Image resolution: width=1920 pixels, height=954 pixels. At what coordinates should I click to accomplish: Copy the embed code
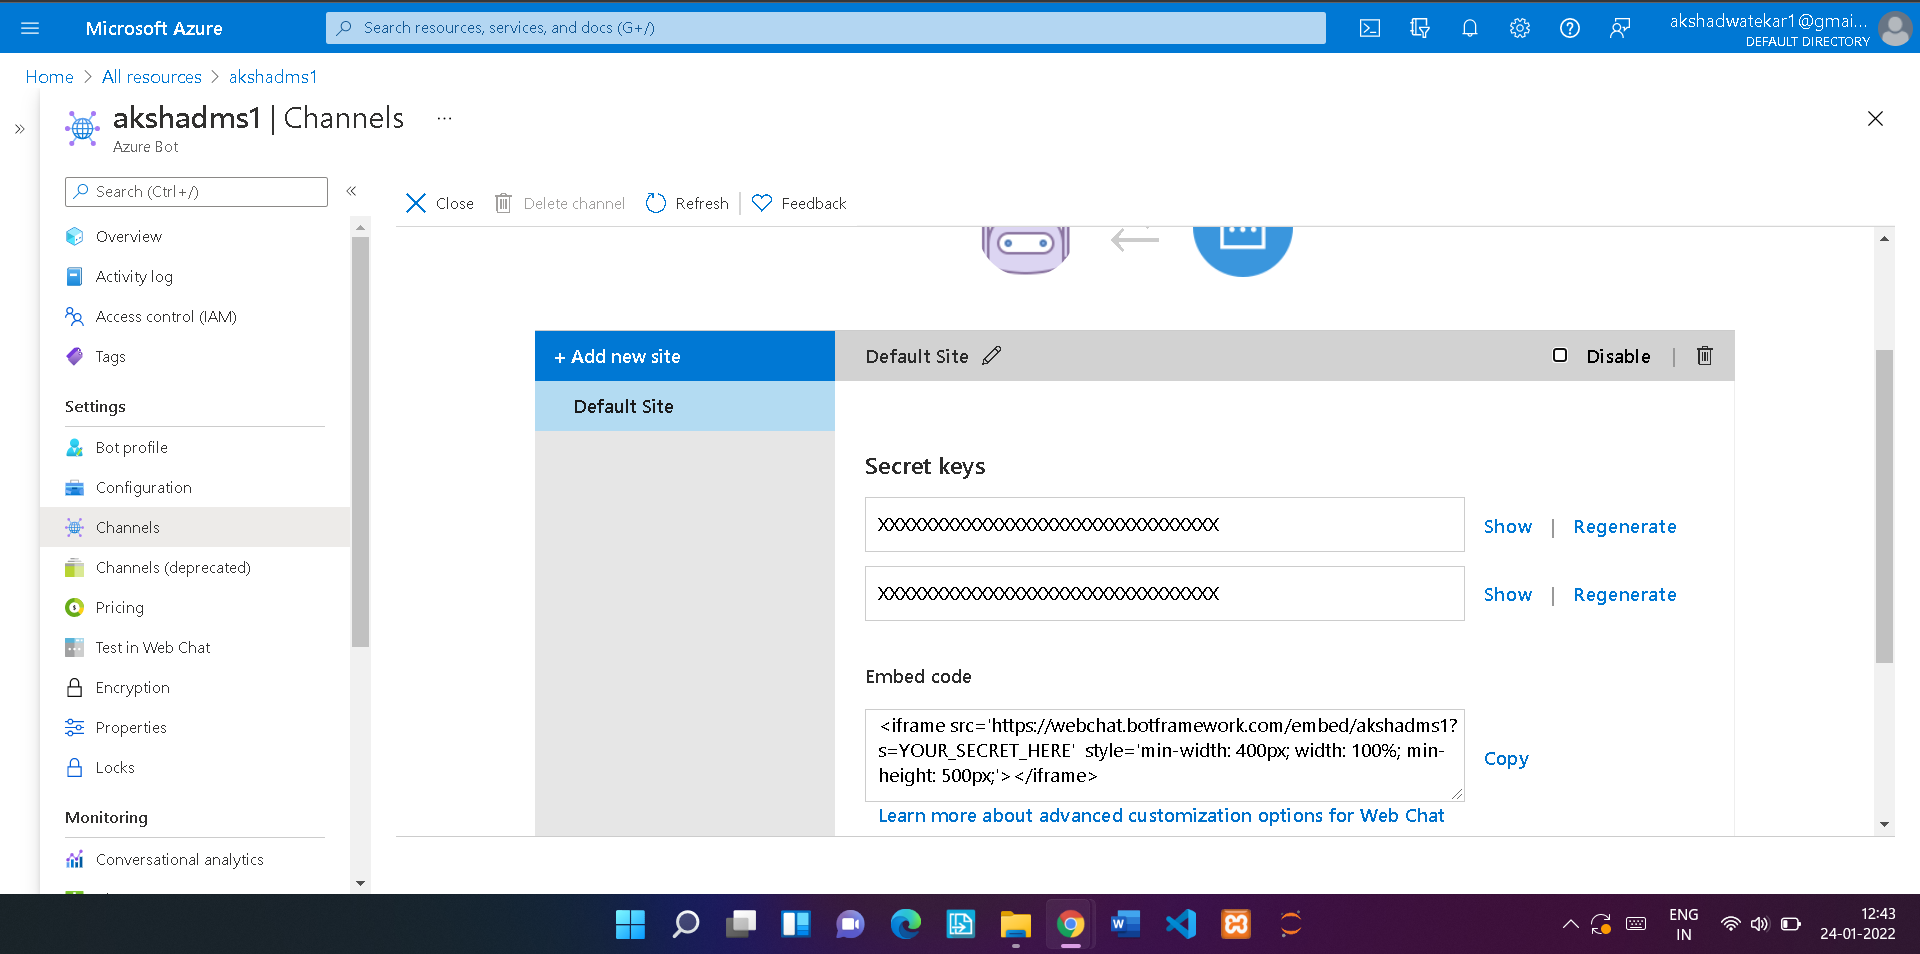click(1506, 758)
